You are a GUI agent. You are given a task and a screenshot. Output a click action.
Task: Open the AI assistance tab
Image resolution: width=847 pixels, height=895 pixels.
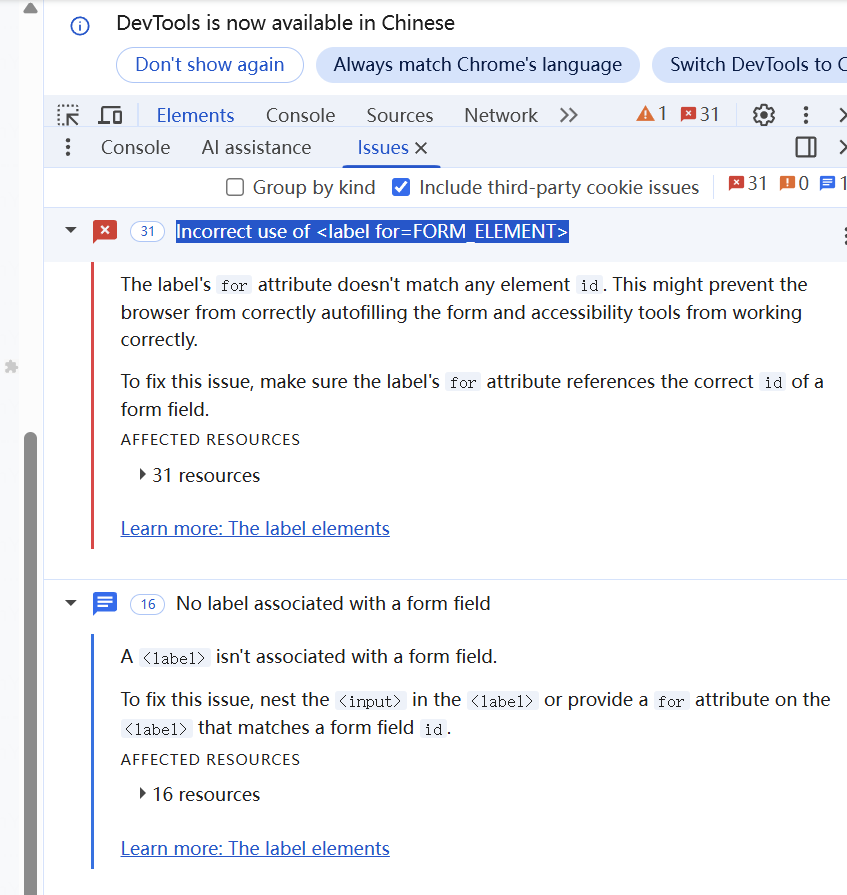click(256, 147)
